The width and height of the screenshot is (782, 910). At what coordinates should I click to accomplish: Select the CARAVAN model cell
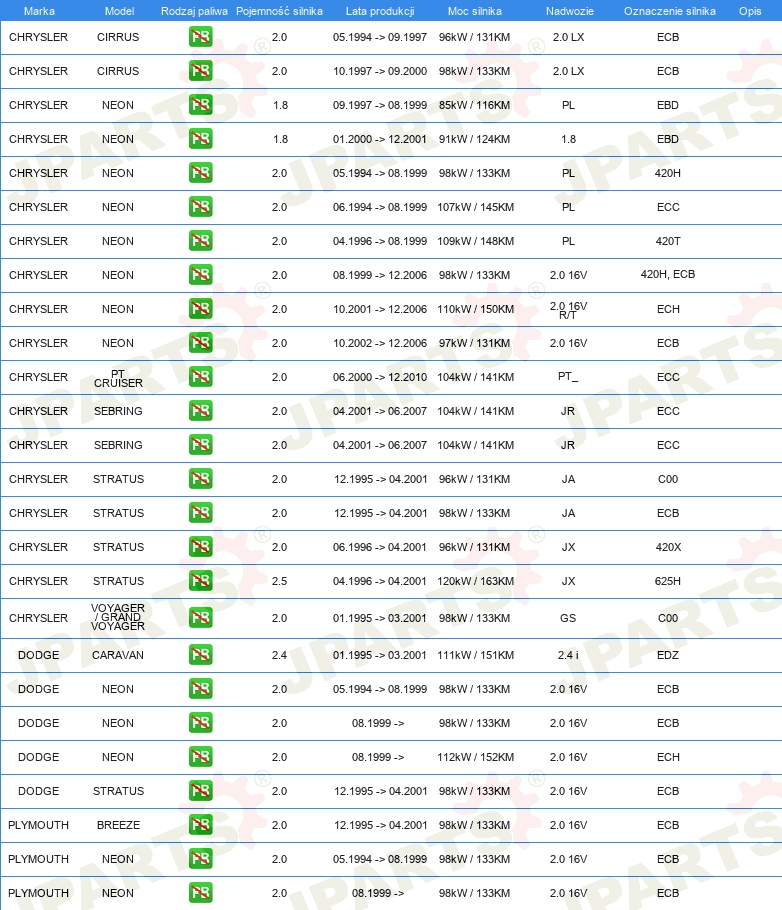coord(118,655)
